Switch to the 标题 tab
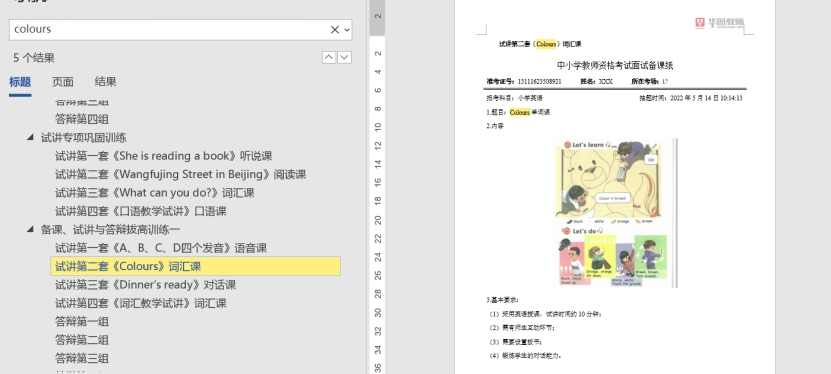Screen dimensions: 831x374 [20, 82]
